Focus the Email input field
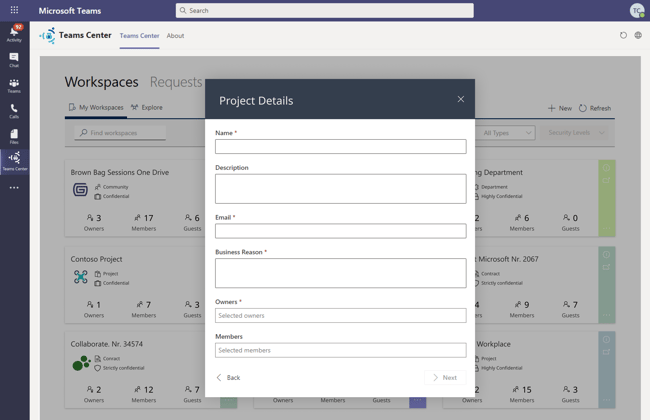The image size is (650, 420). (341, 231)
